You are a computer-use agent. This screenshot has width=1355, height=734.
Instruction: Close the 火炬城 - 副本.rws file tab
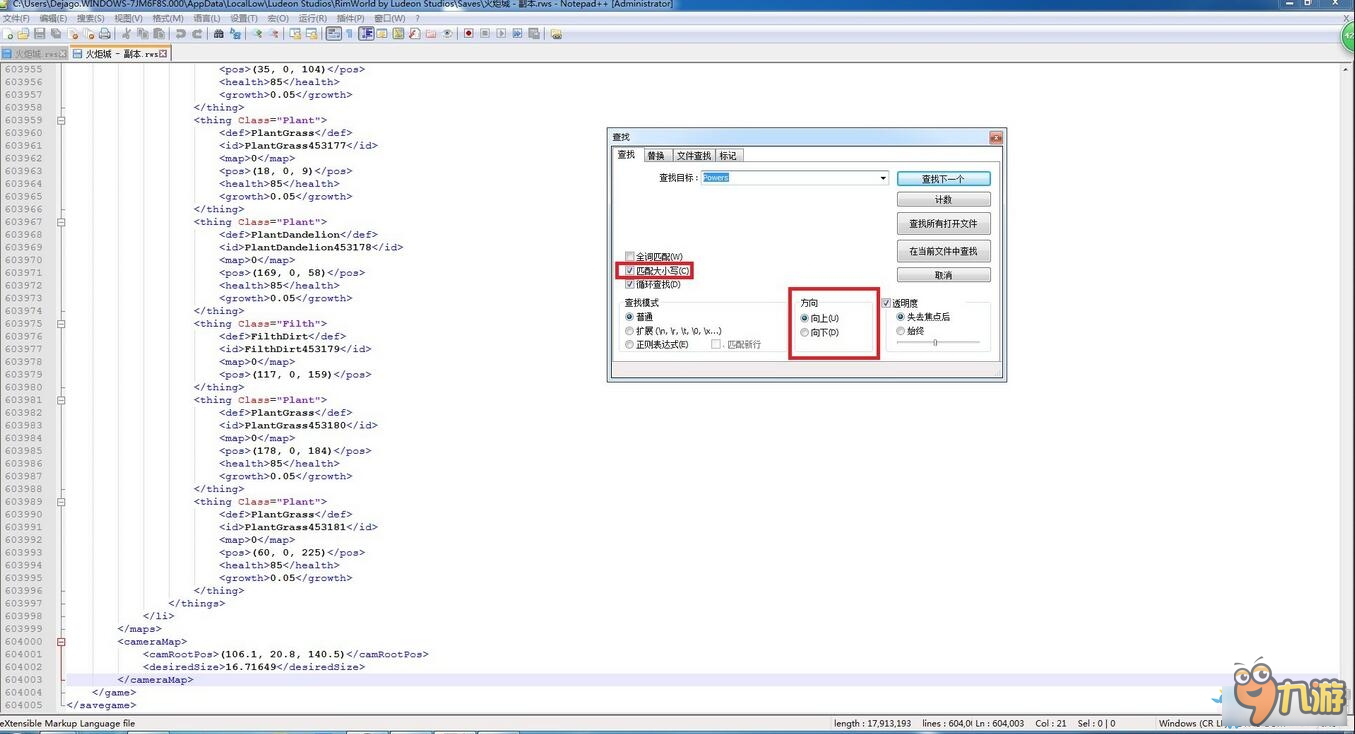164,54
